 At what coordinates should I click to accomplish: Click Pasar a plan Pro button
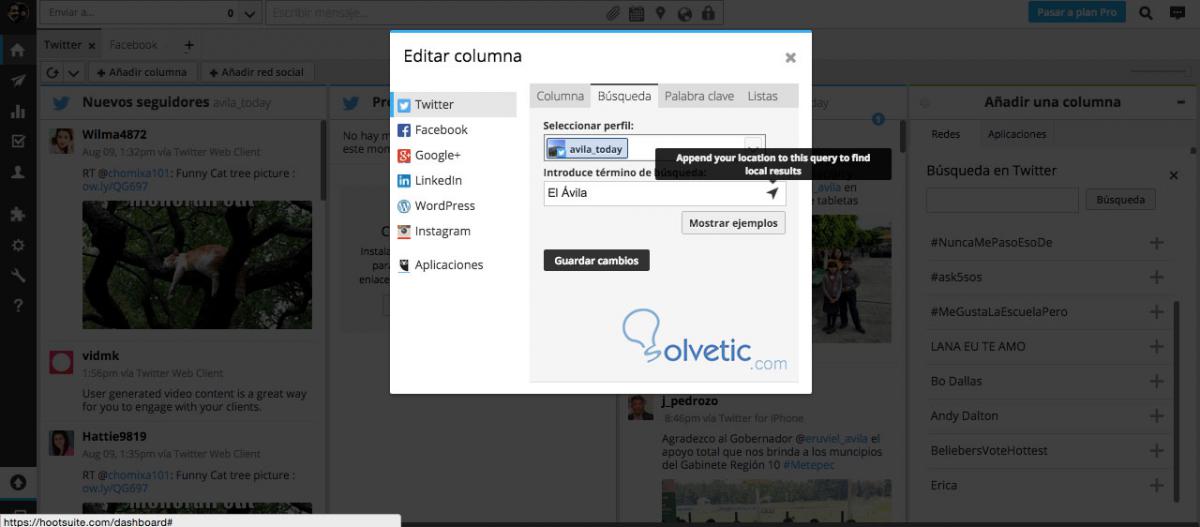(x=1077, y=13)
